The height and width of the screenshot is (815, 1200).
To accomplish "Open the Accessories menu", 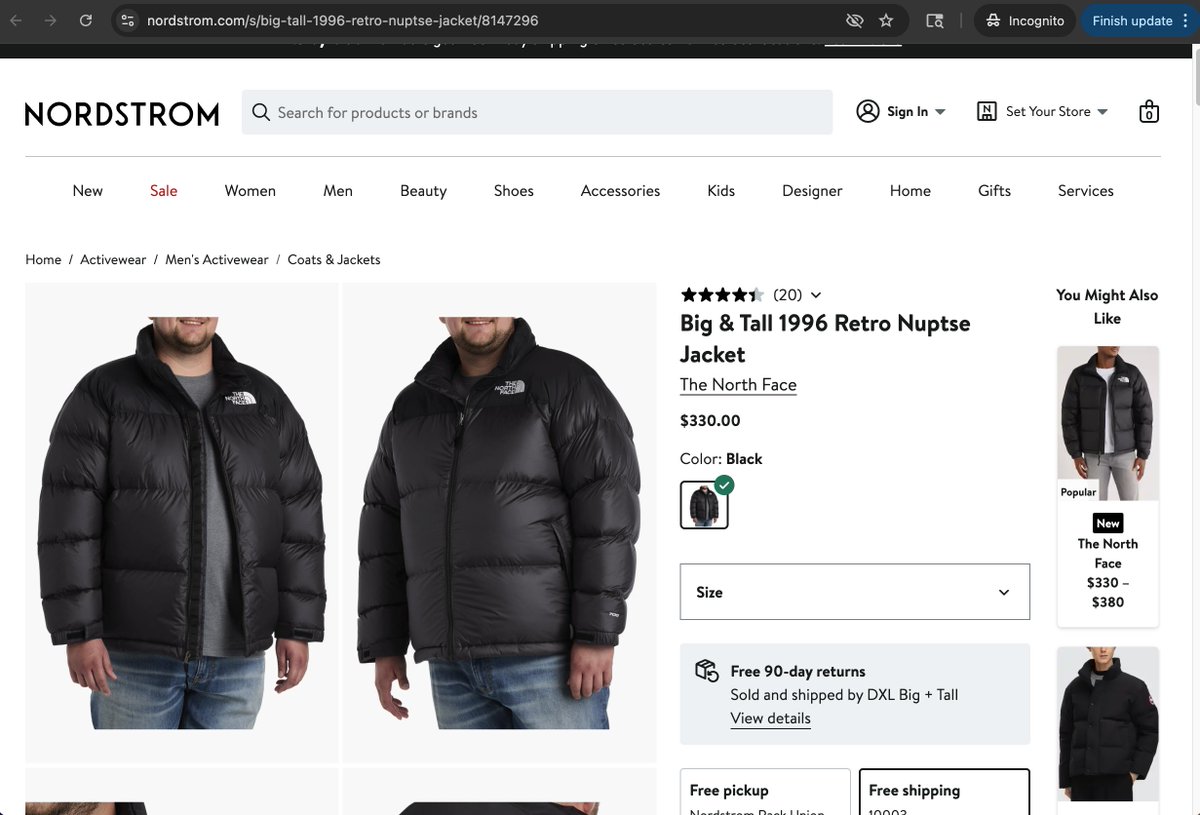I will click(x=620, y=190).
